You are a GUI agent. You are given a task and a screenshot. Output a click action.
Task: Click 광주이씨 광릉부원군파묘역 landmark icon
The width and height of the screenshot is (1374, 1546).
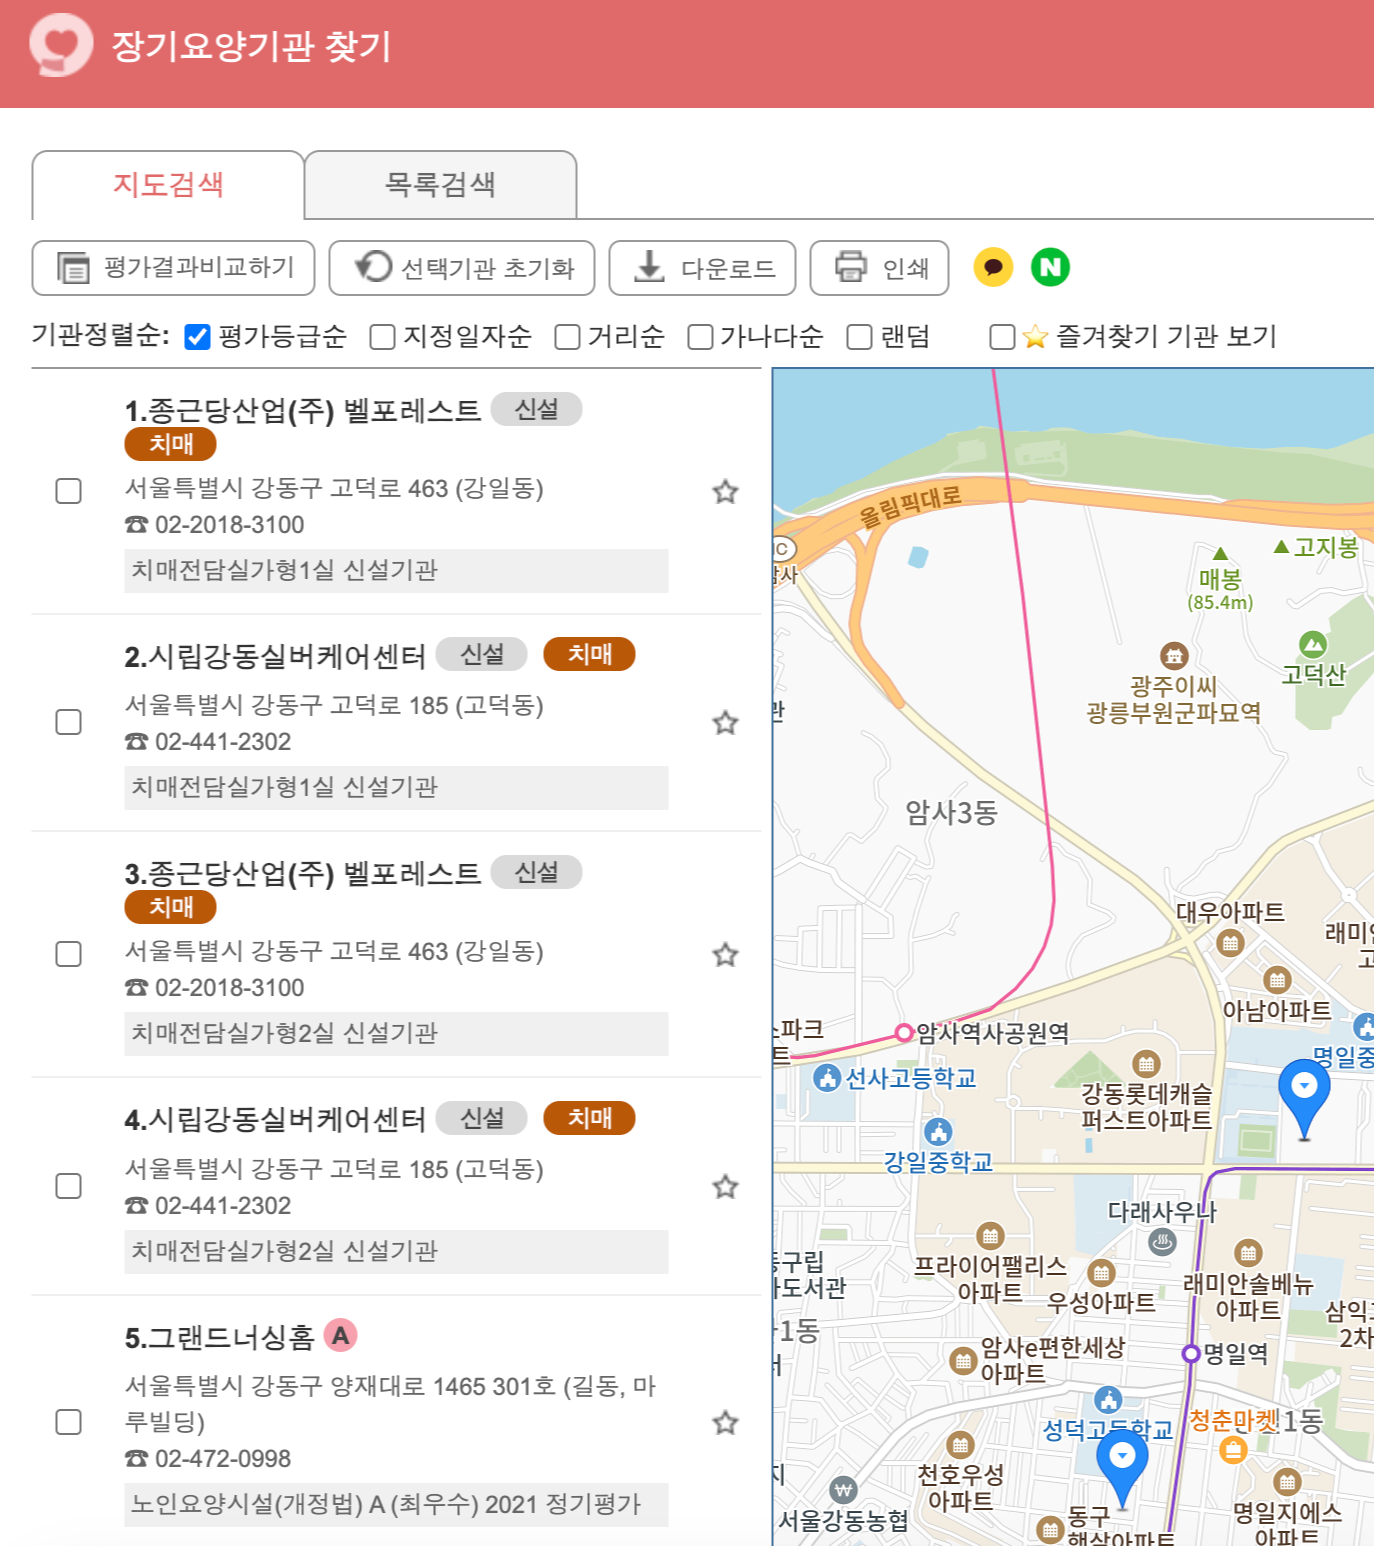(x=1174, y=656)
